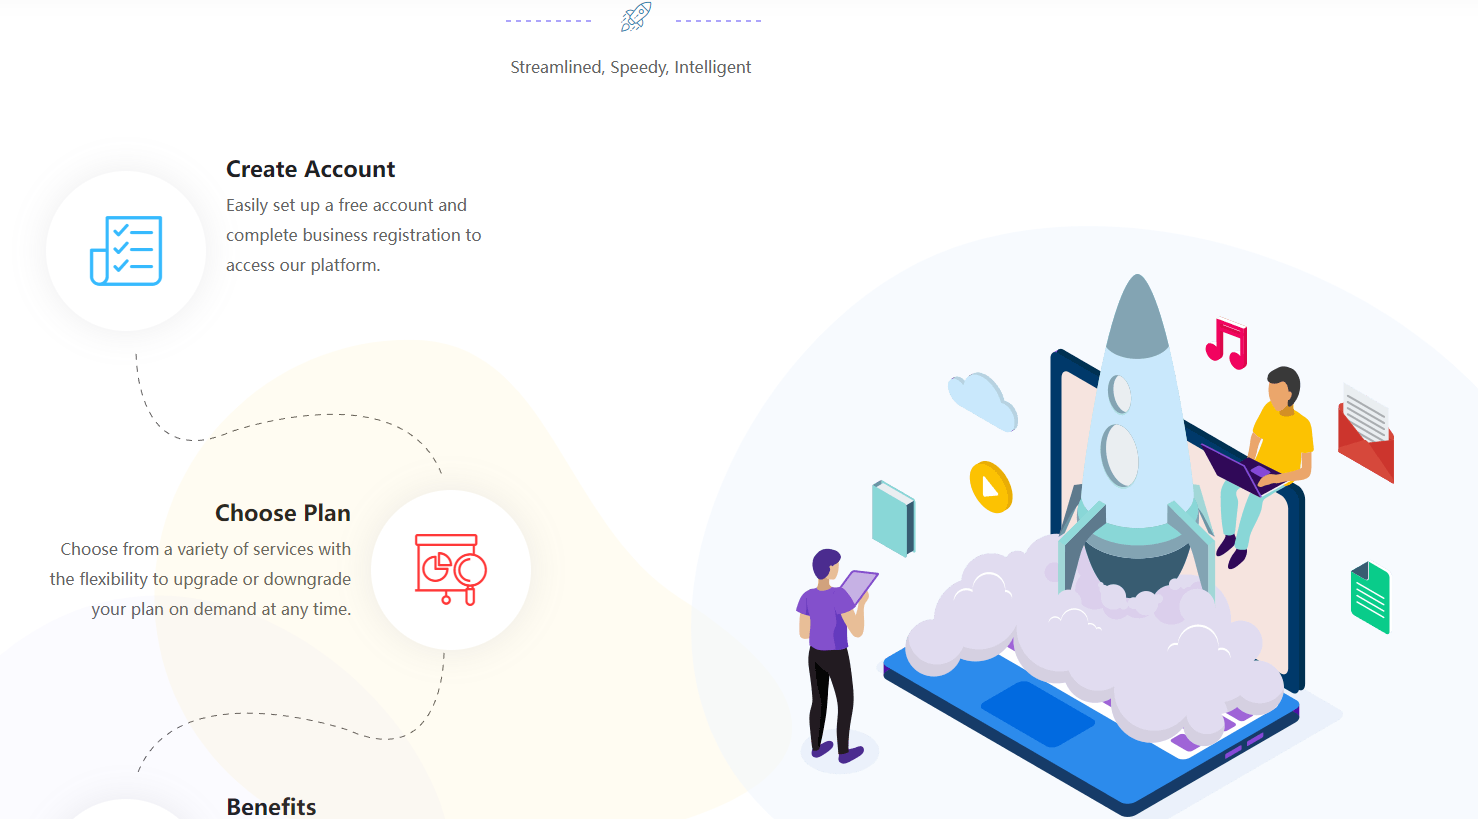Click the Create Account description text
Image resolution: width=1478 pixels, height=819 pixels.
(353, 235)
